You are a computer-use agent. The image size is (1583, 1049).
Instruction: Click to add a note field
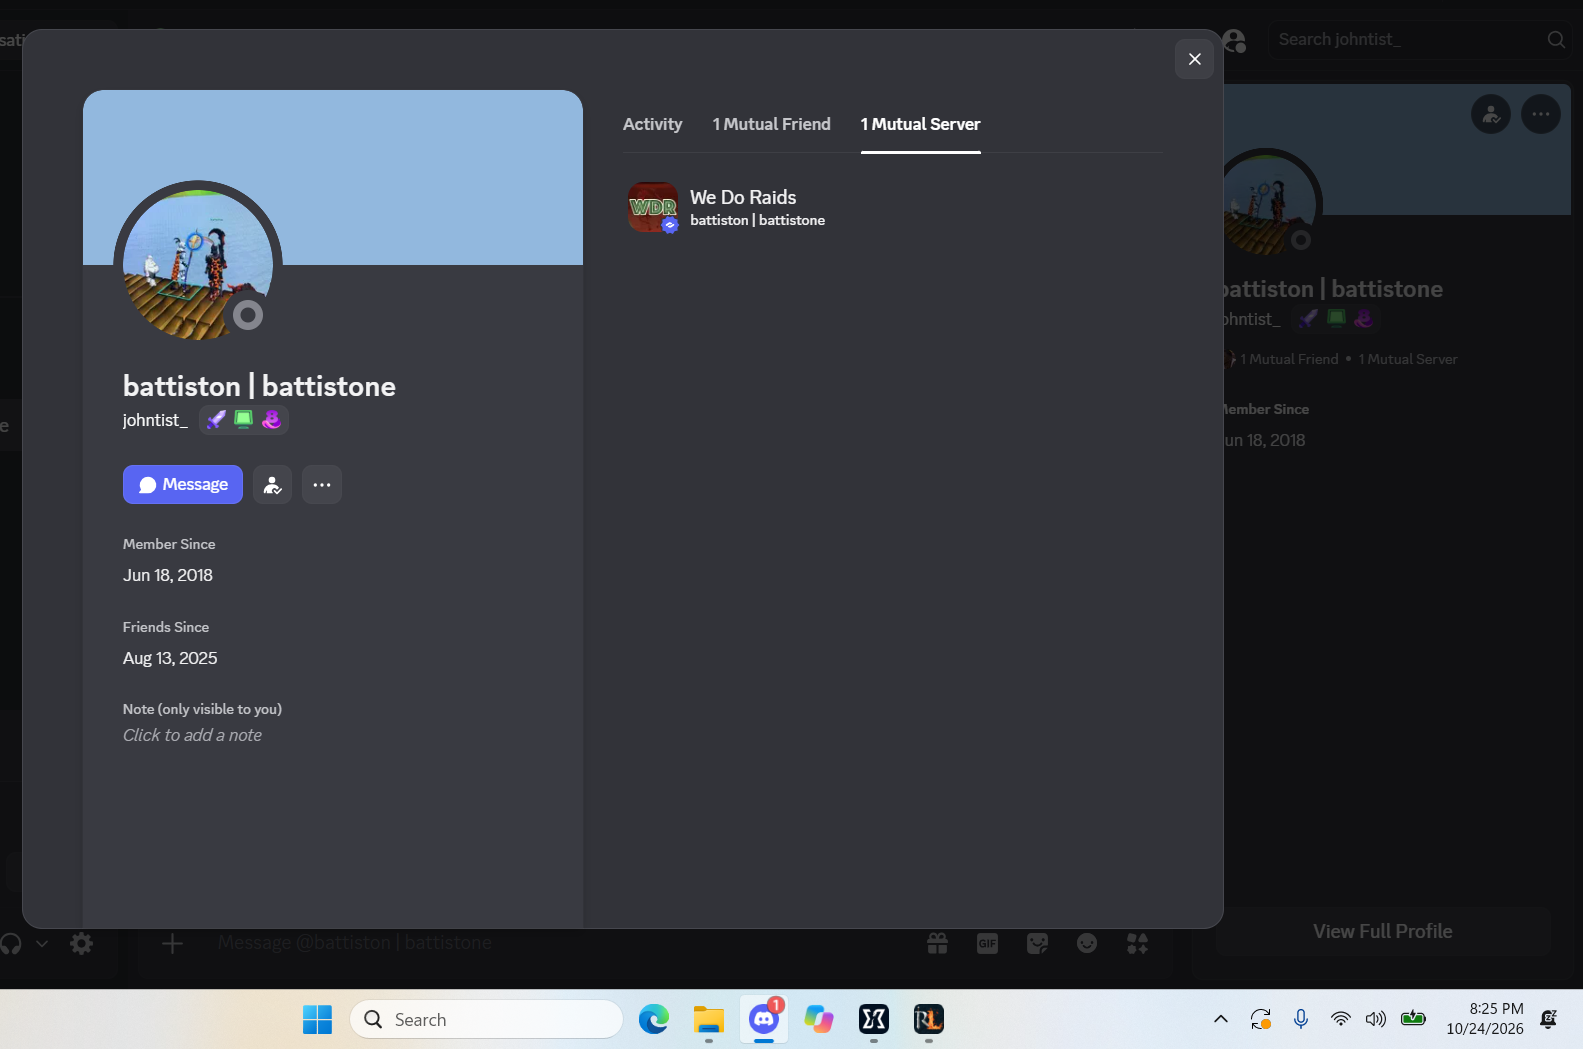[192, 735]
